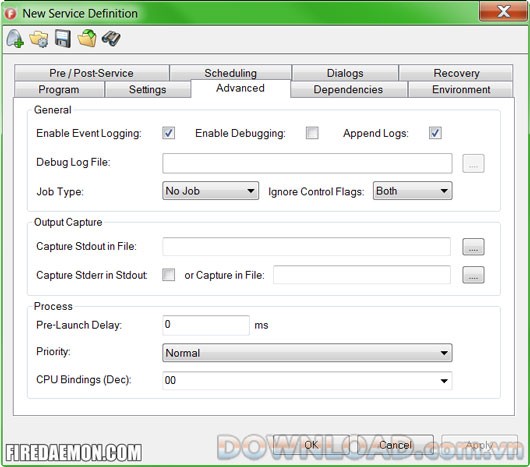
Task: Go to the Dialogs tab
Action: pyautogui.click(x=345, y=73)
